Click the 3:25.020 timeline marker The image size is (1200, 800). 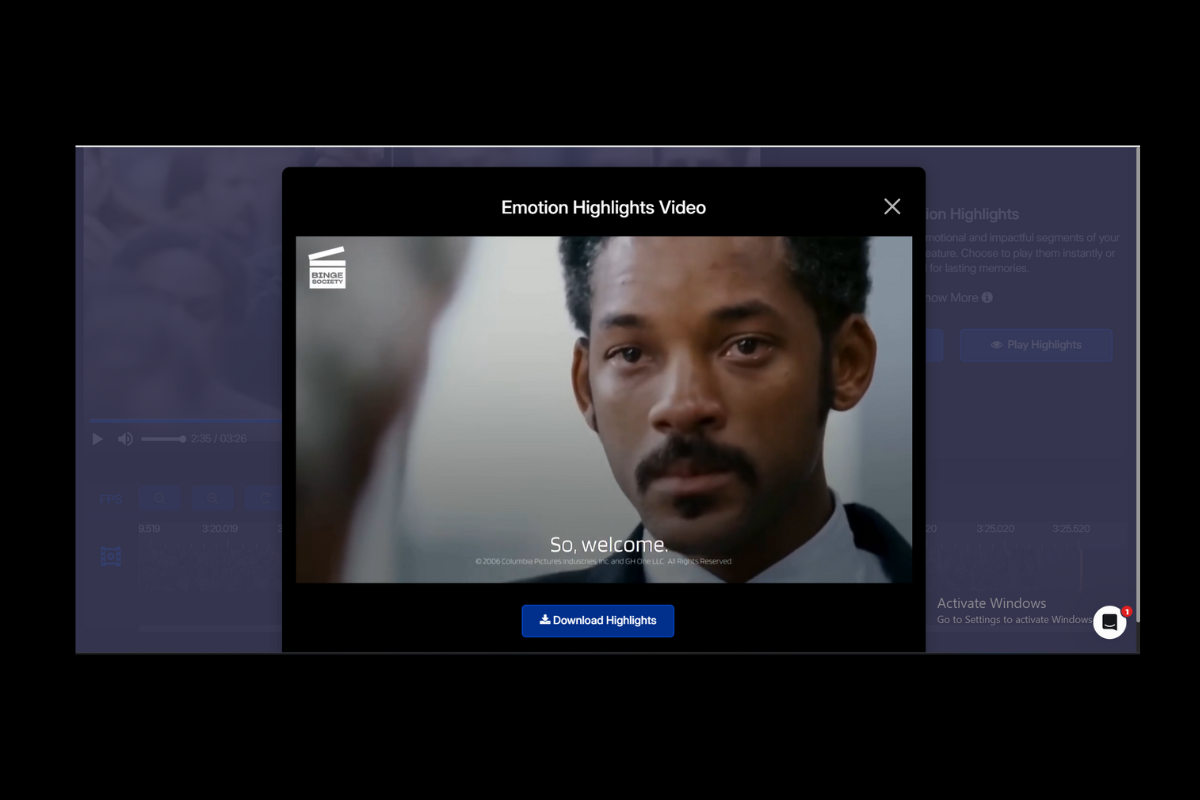click(x=996, y=529)
